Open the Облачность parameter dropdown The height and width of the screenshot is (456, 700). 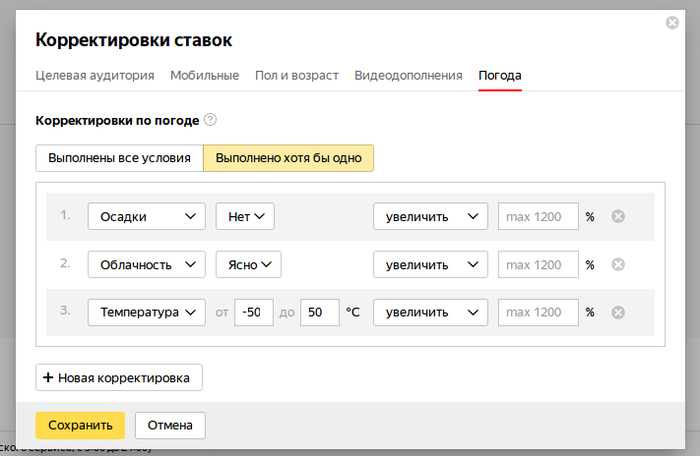coord(146,265)
